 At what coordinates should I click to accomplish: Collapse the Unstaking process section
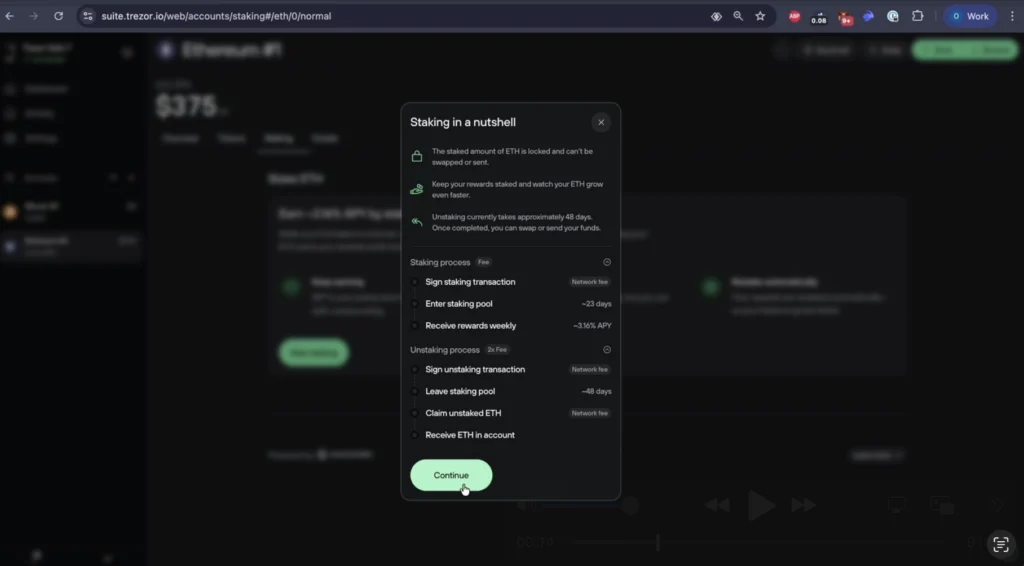click(607, 350)
